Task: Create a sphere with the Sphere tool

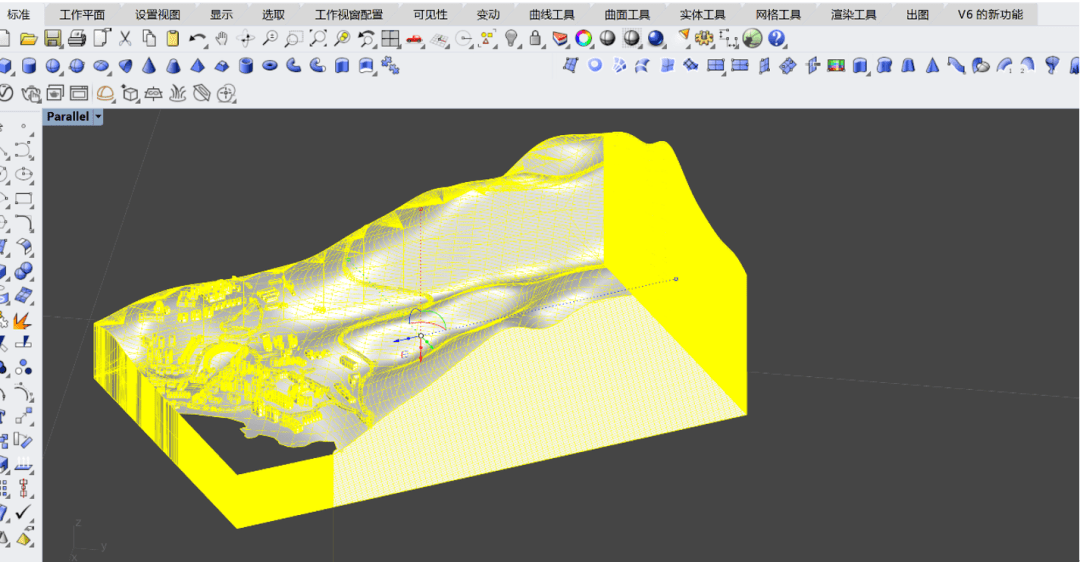Action: [52, 66]
